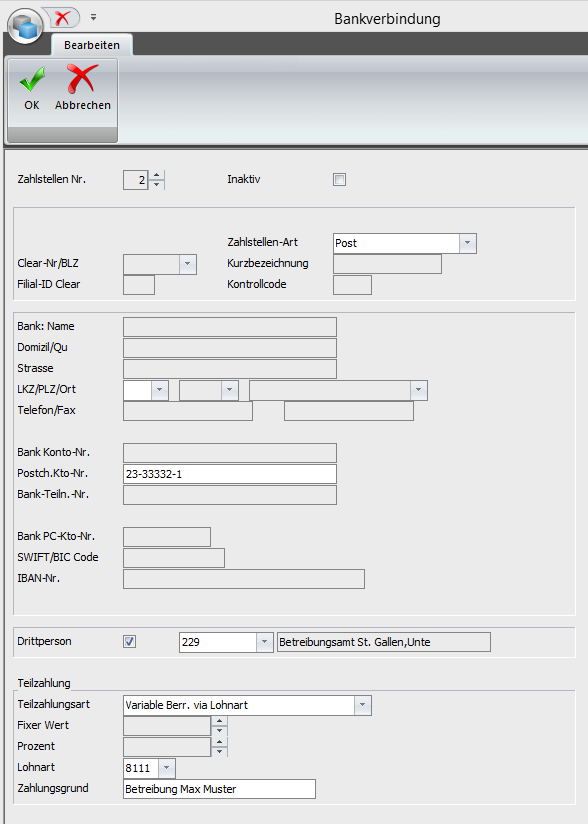Open the Teilzahlungsart dropdown list
Screen dimensions: 588x824
coord(363,705)
